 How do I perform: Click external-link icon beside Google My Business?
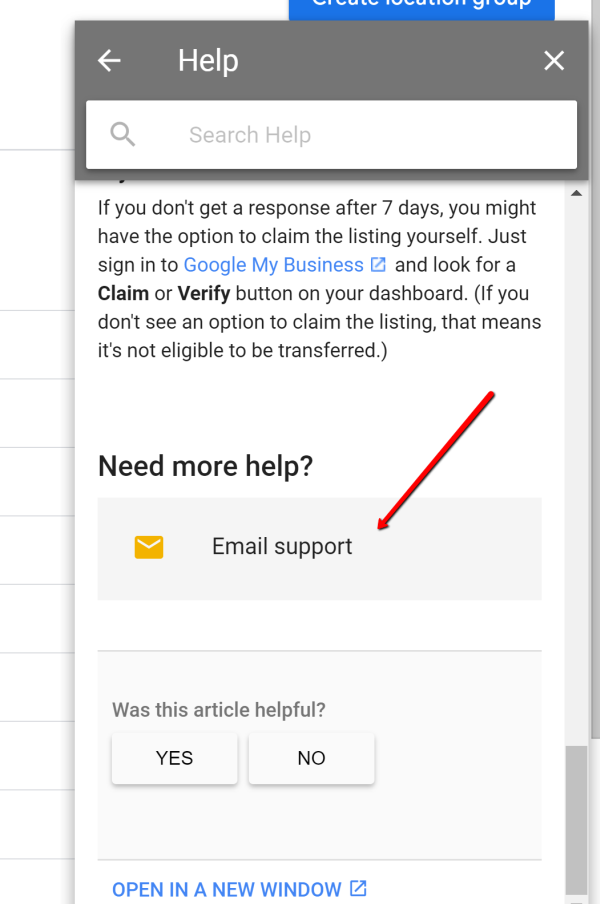(378, 264)
